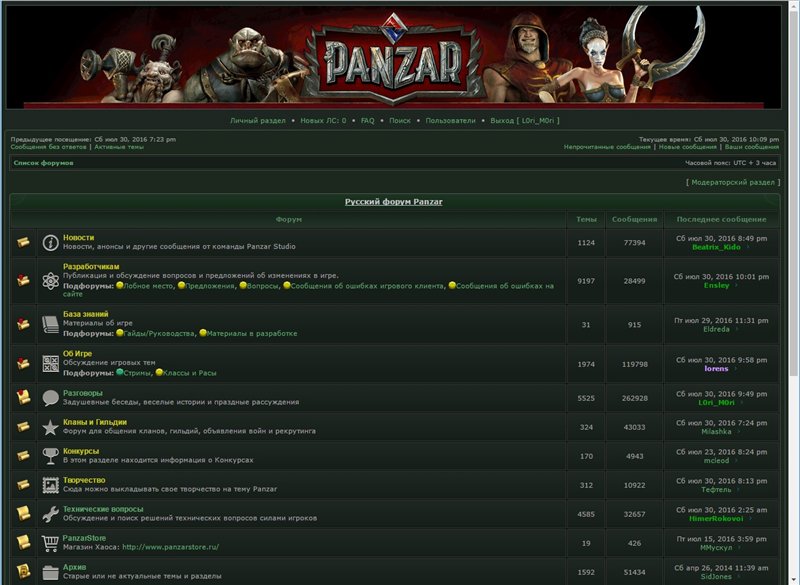Click the picture icon beside Творчество

(x=51, y=485)
